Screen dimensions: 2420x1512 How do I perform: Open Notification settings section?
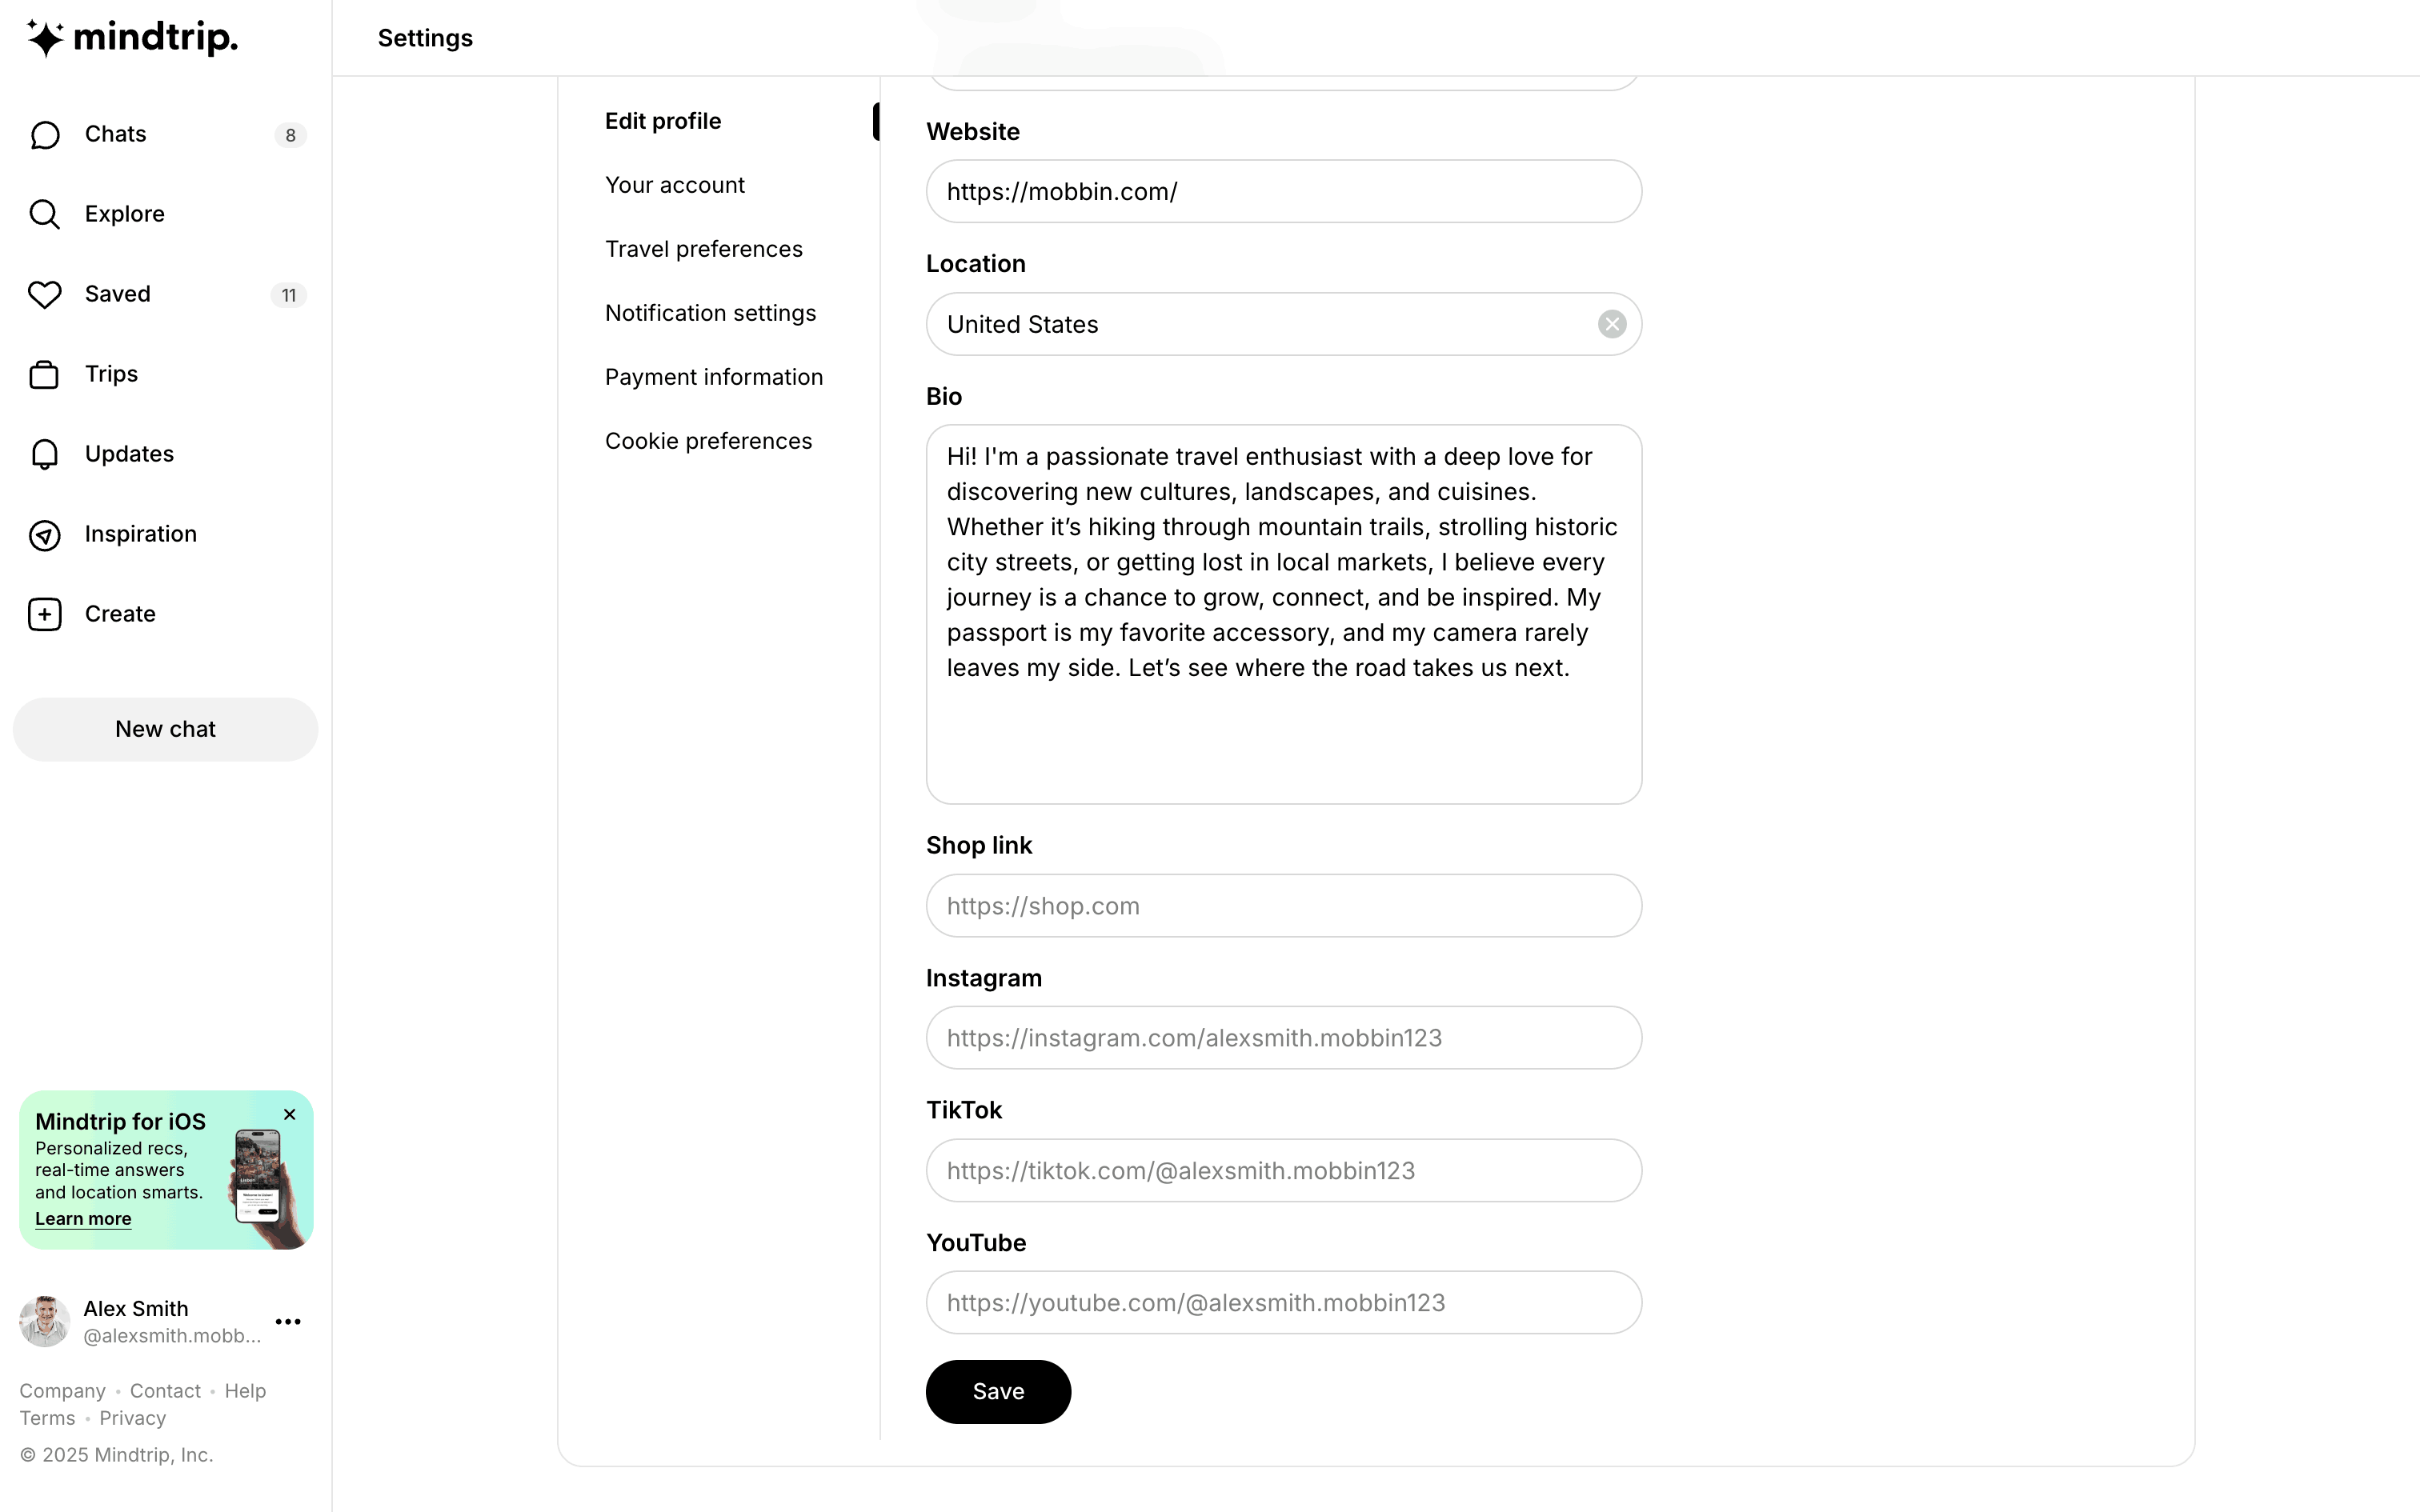tap(710, 313)
